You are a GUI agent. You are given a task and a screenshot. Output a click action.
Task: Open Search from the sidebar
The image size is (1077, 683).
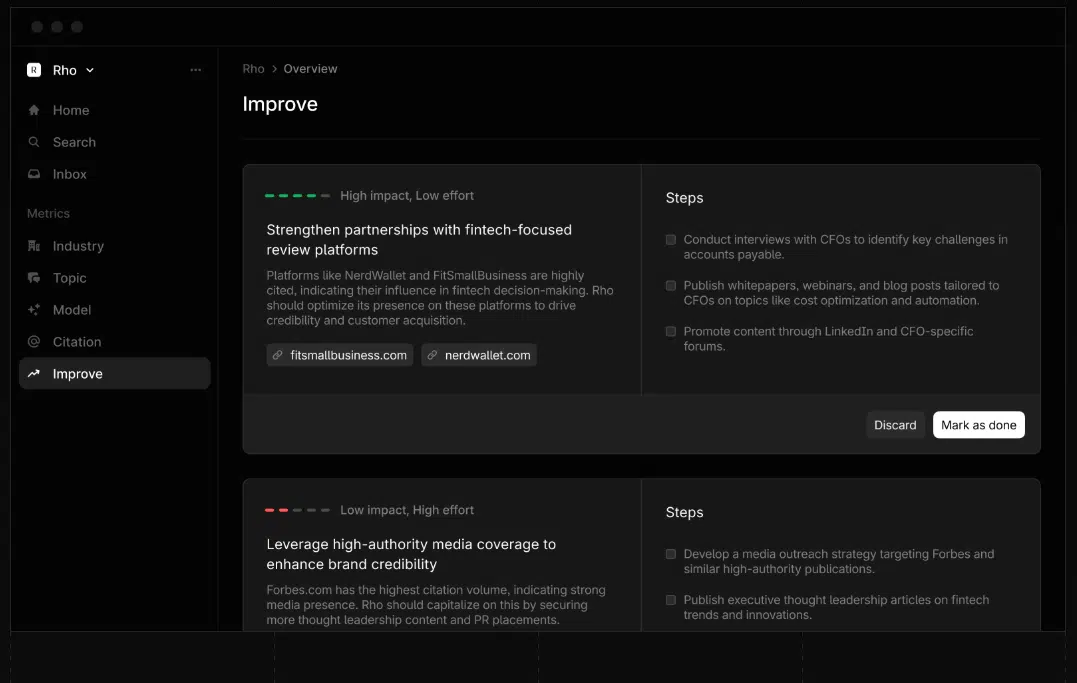click(x=115, y=142)
